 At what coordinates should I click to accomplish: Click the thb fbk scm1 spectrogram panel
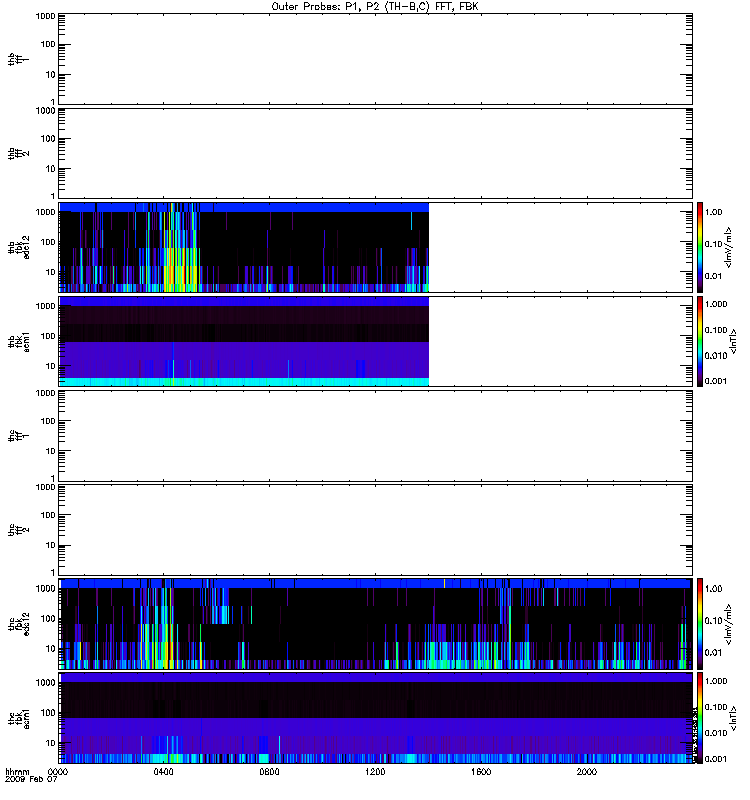pyautogui.click(x=376, y=341)
